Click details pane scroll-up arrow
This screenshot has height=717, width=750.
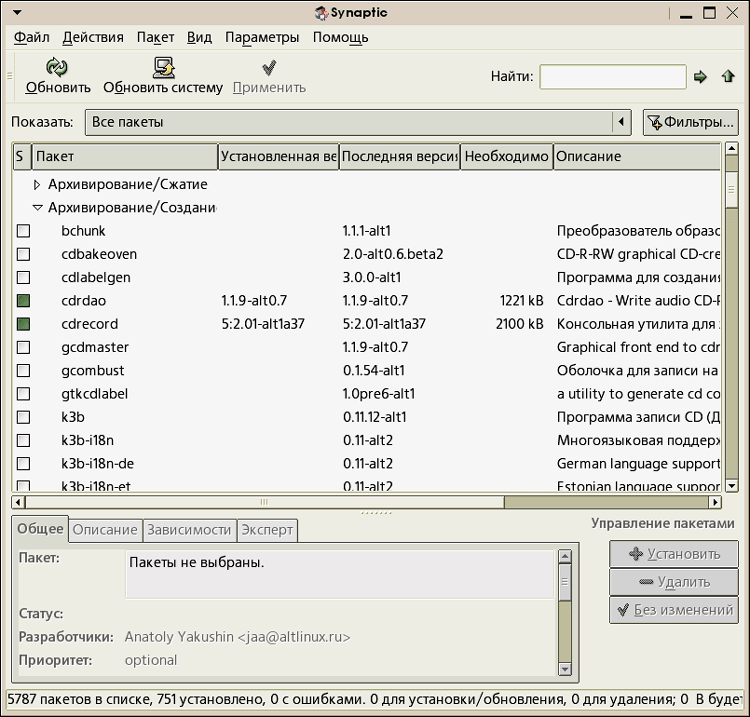pyautogui.click(x=565, y=556)
